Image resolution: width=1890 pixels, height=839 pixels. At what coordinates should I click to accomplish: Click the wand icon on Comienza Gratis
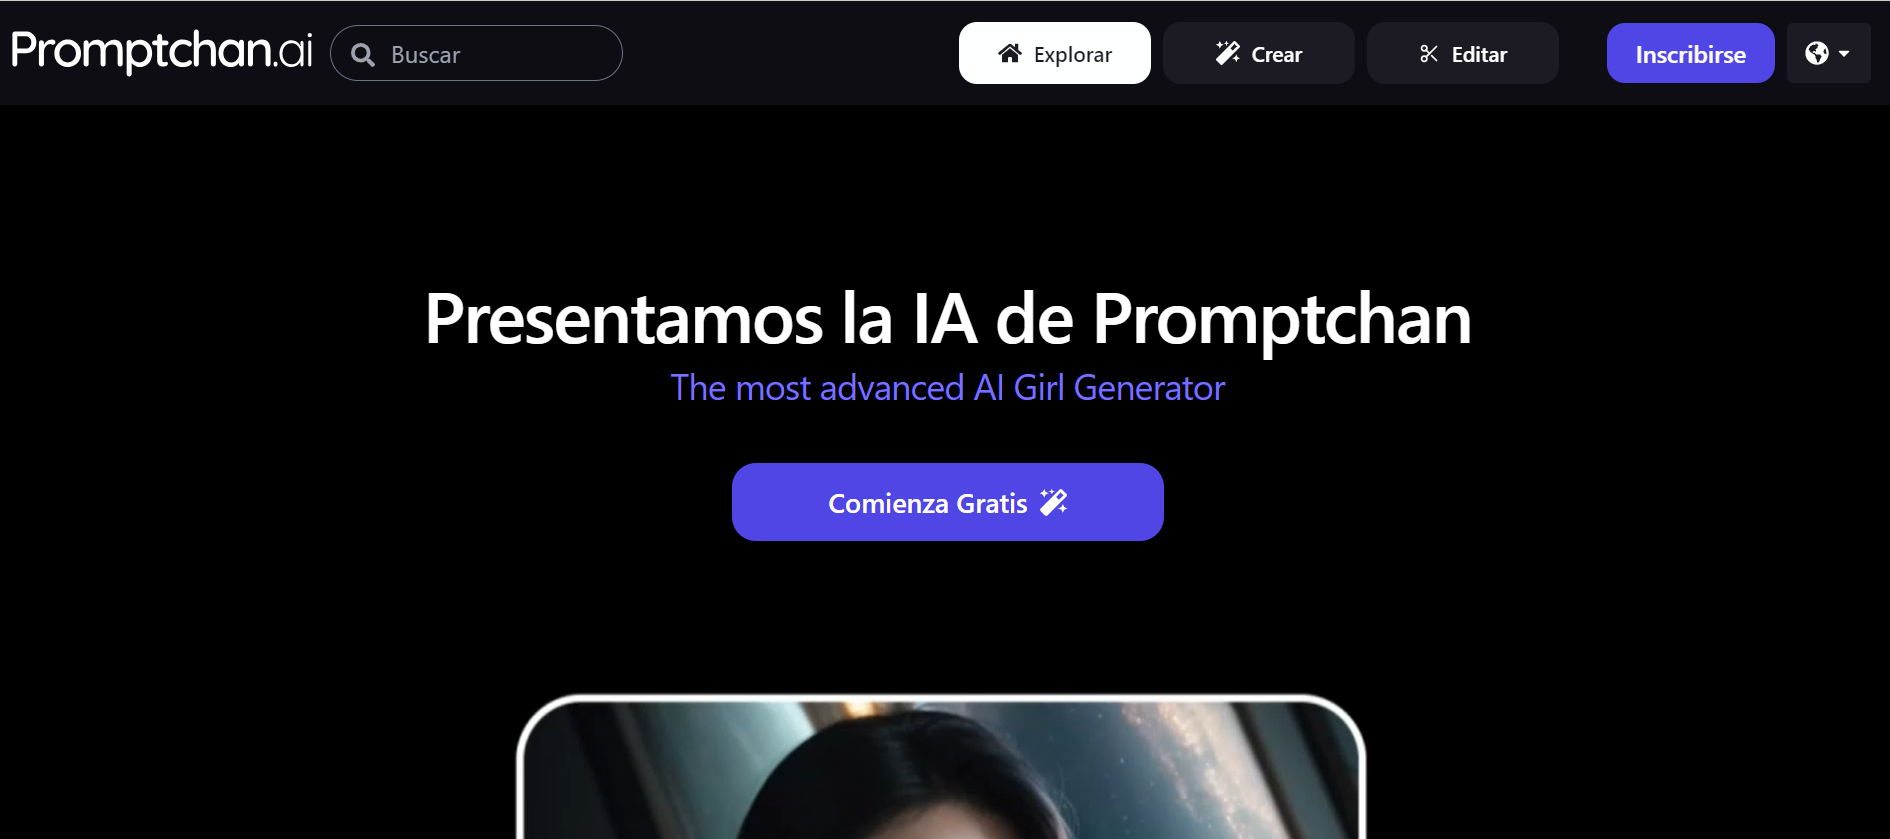tap(1054, 502)
